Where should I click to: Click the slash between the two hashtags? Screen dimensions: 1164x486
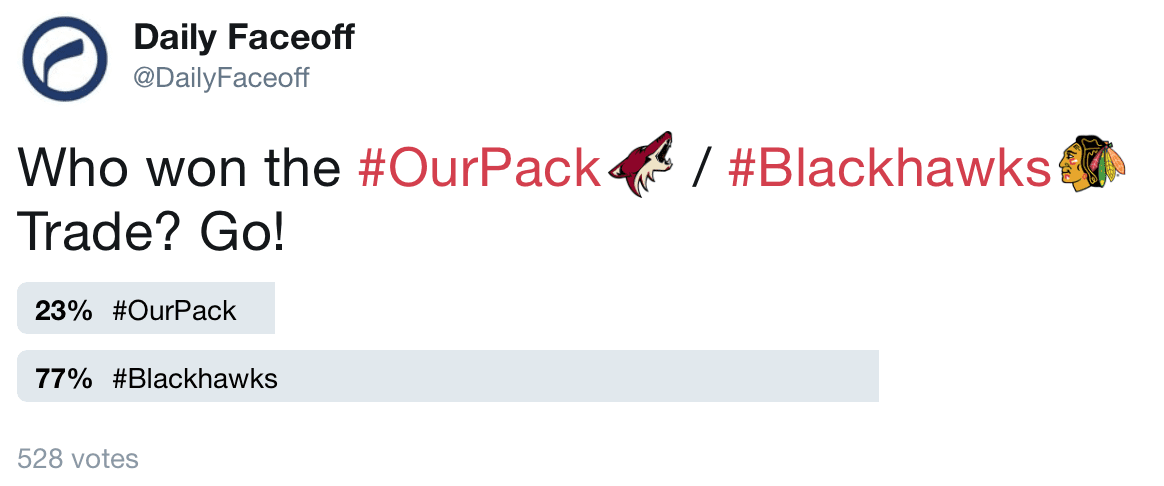coord(701,169)
